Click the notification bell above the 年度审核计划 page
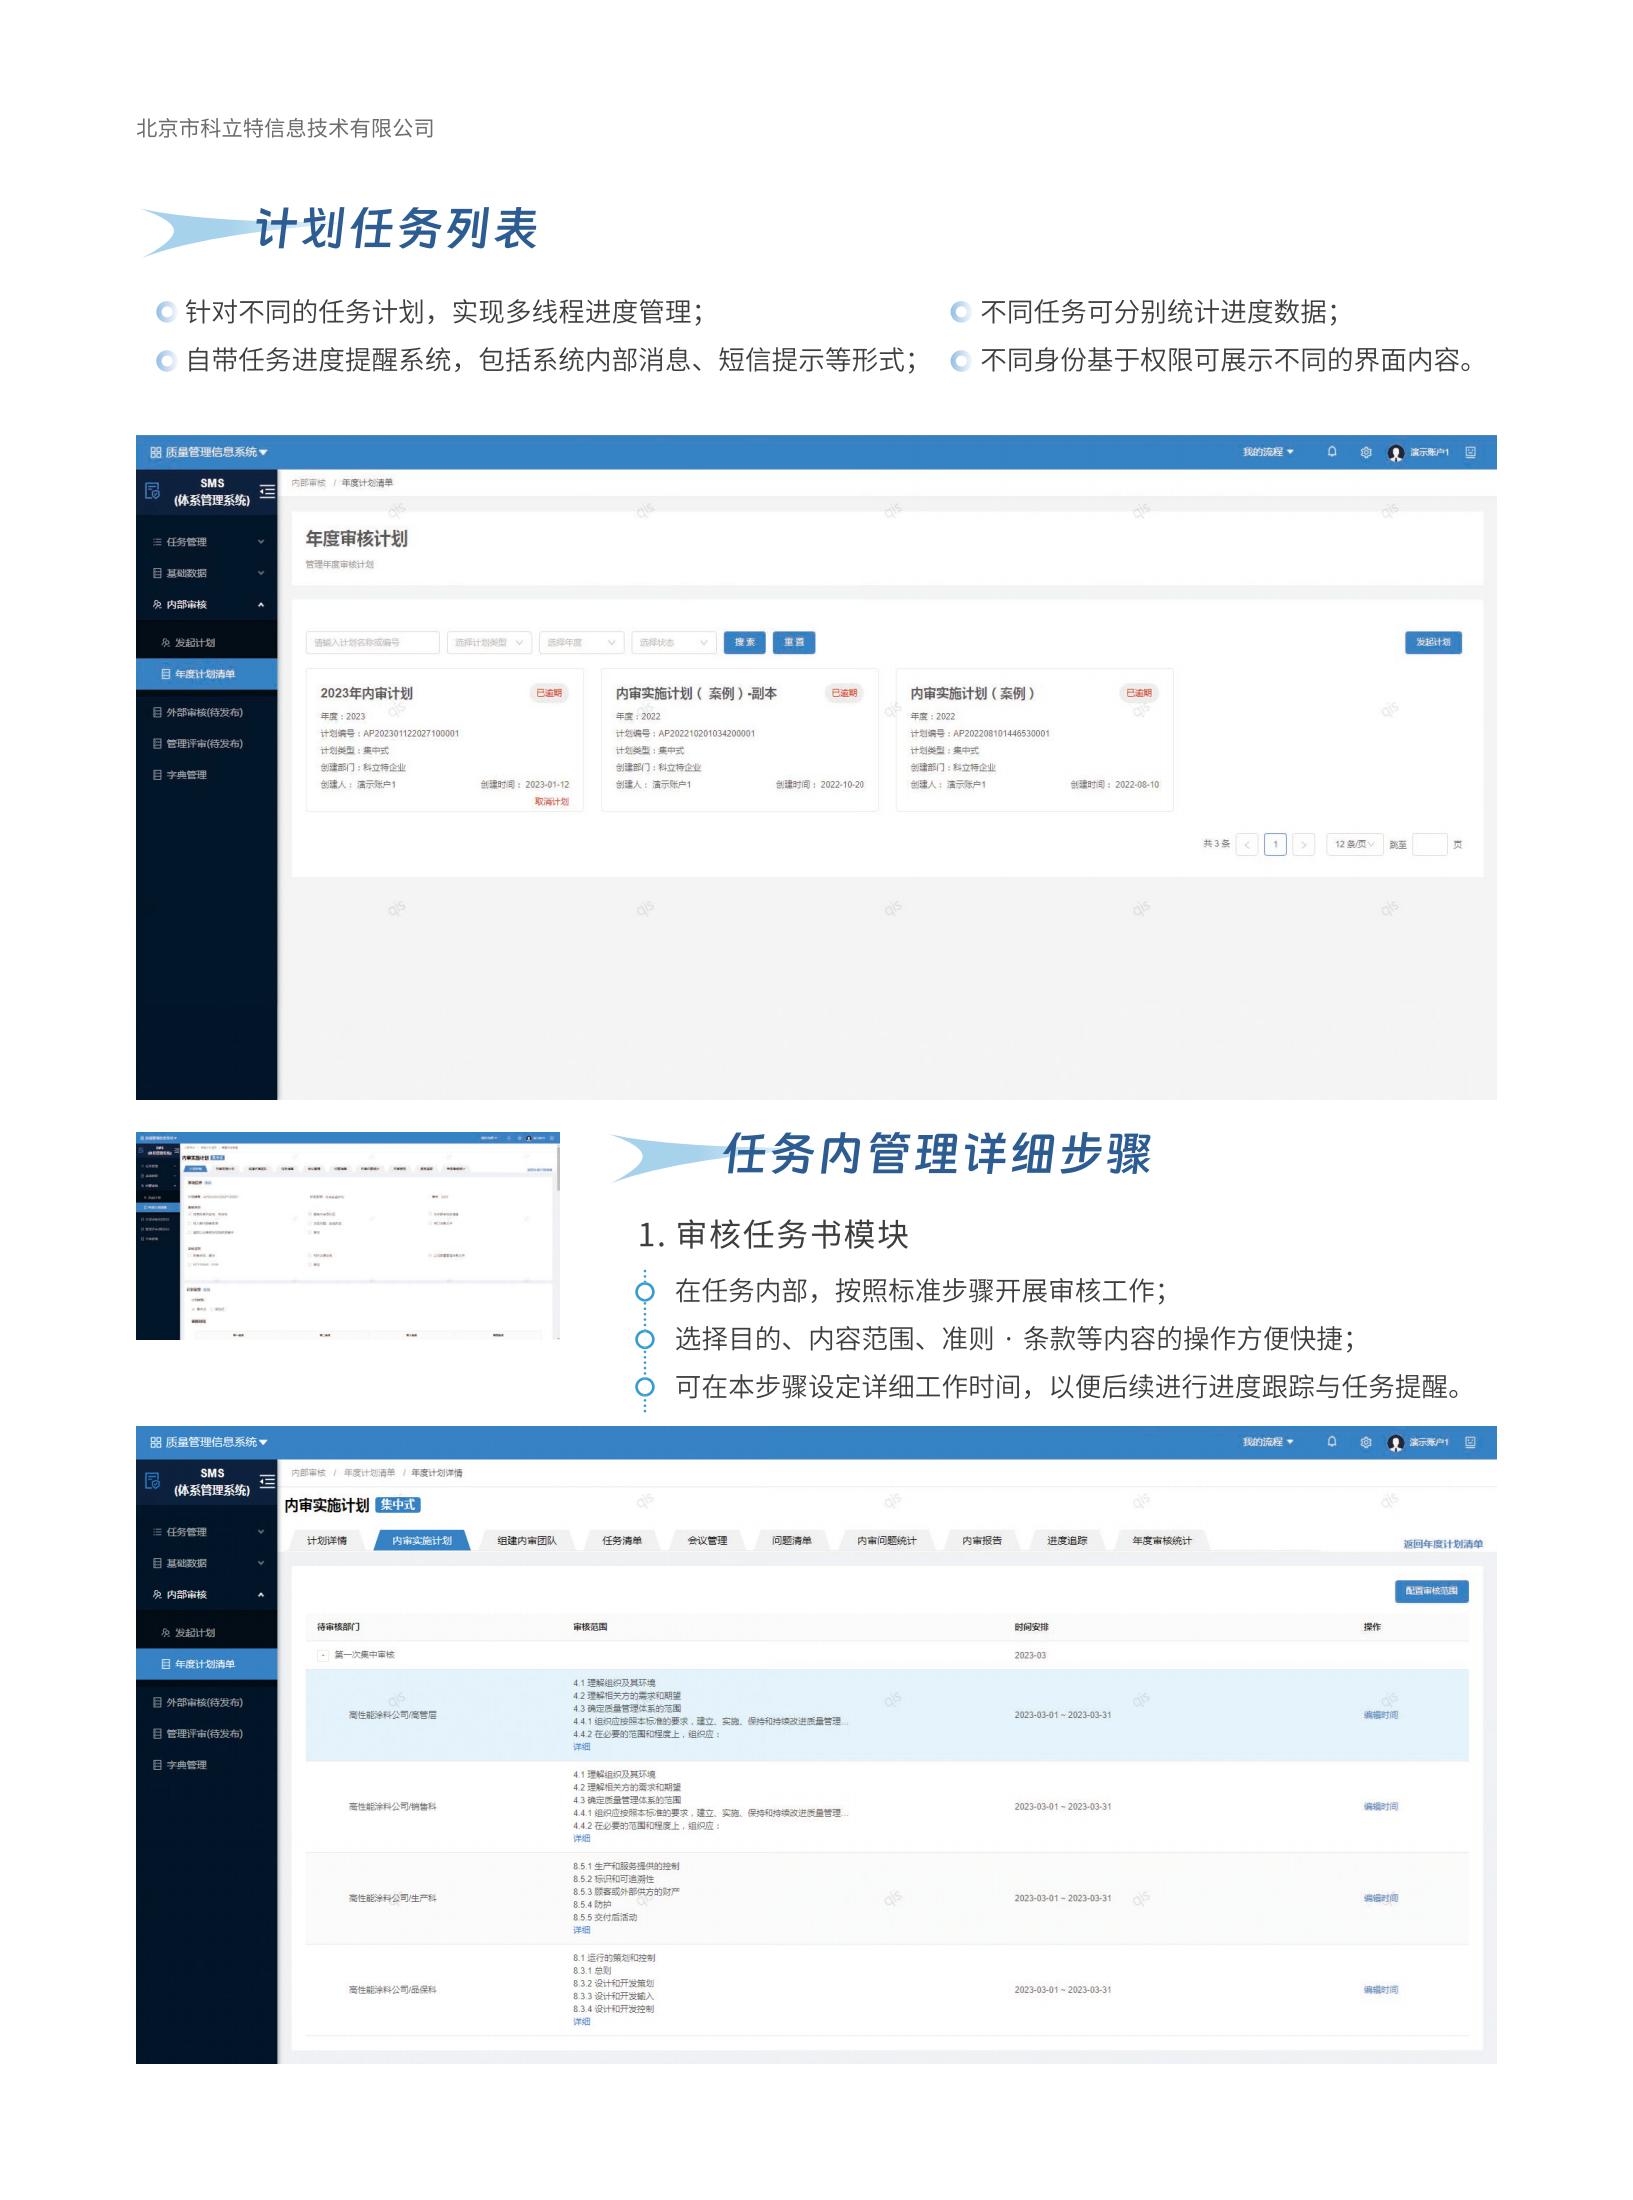Viewport: 1633px width, 2200px height. (x=1332, y=452)
